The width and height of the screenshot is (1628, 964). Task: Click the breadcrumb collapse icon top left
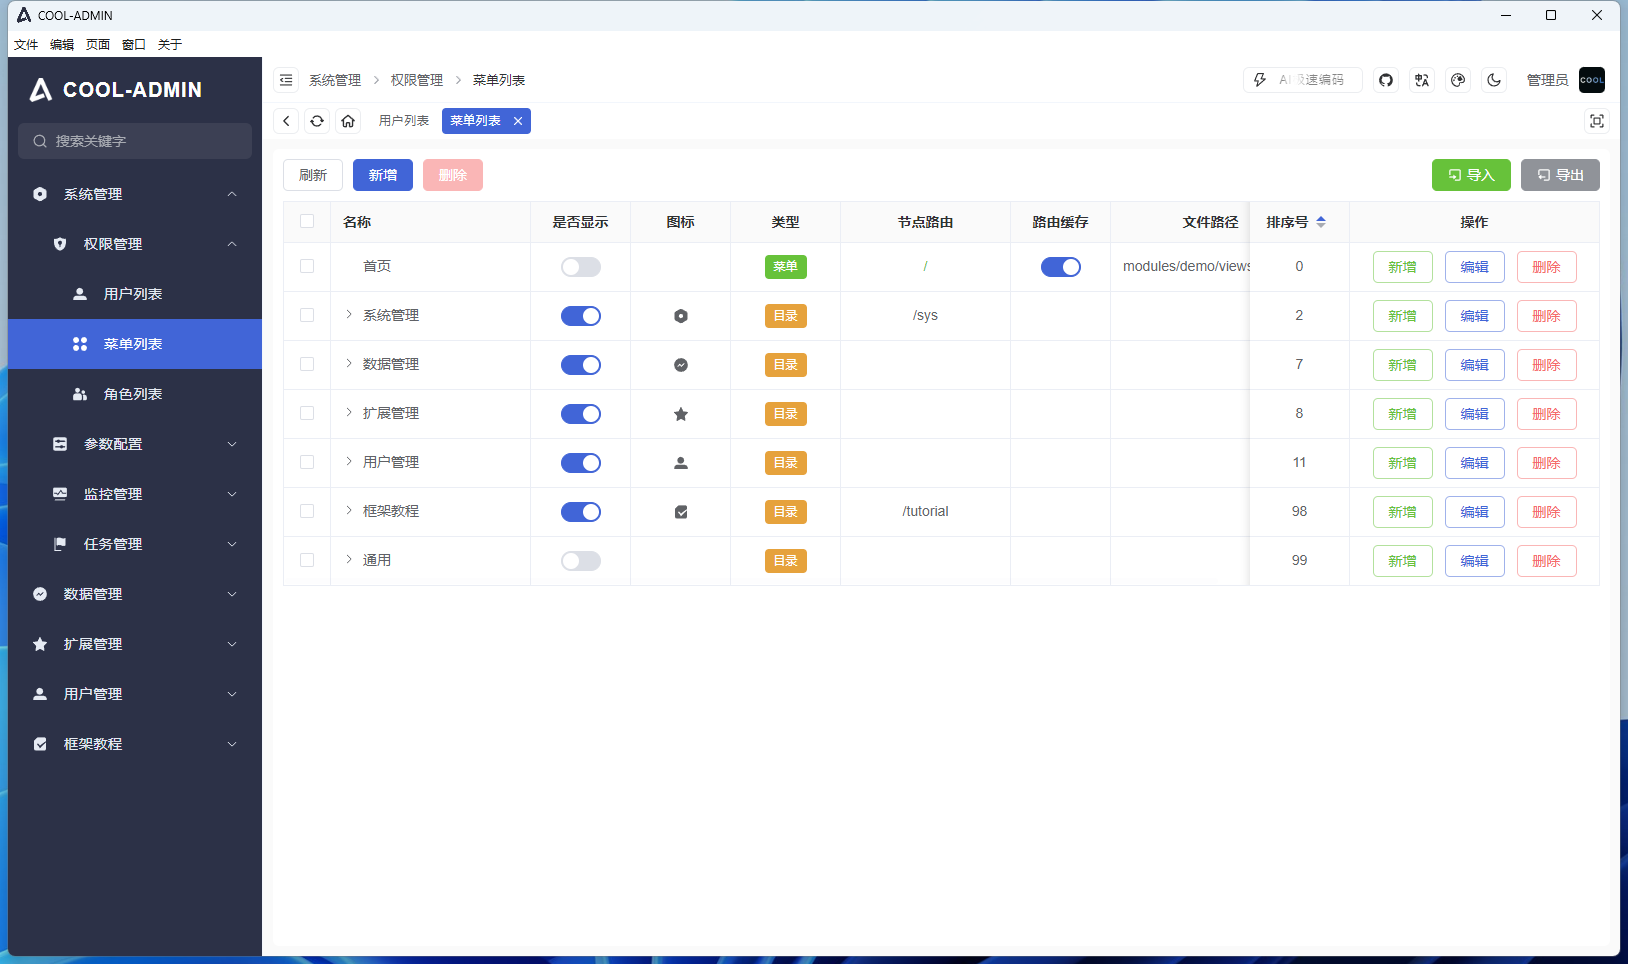[287, 80]
